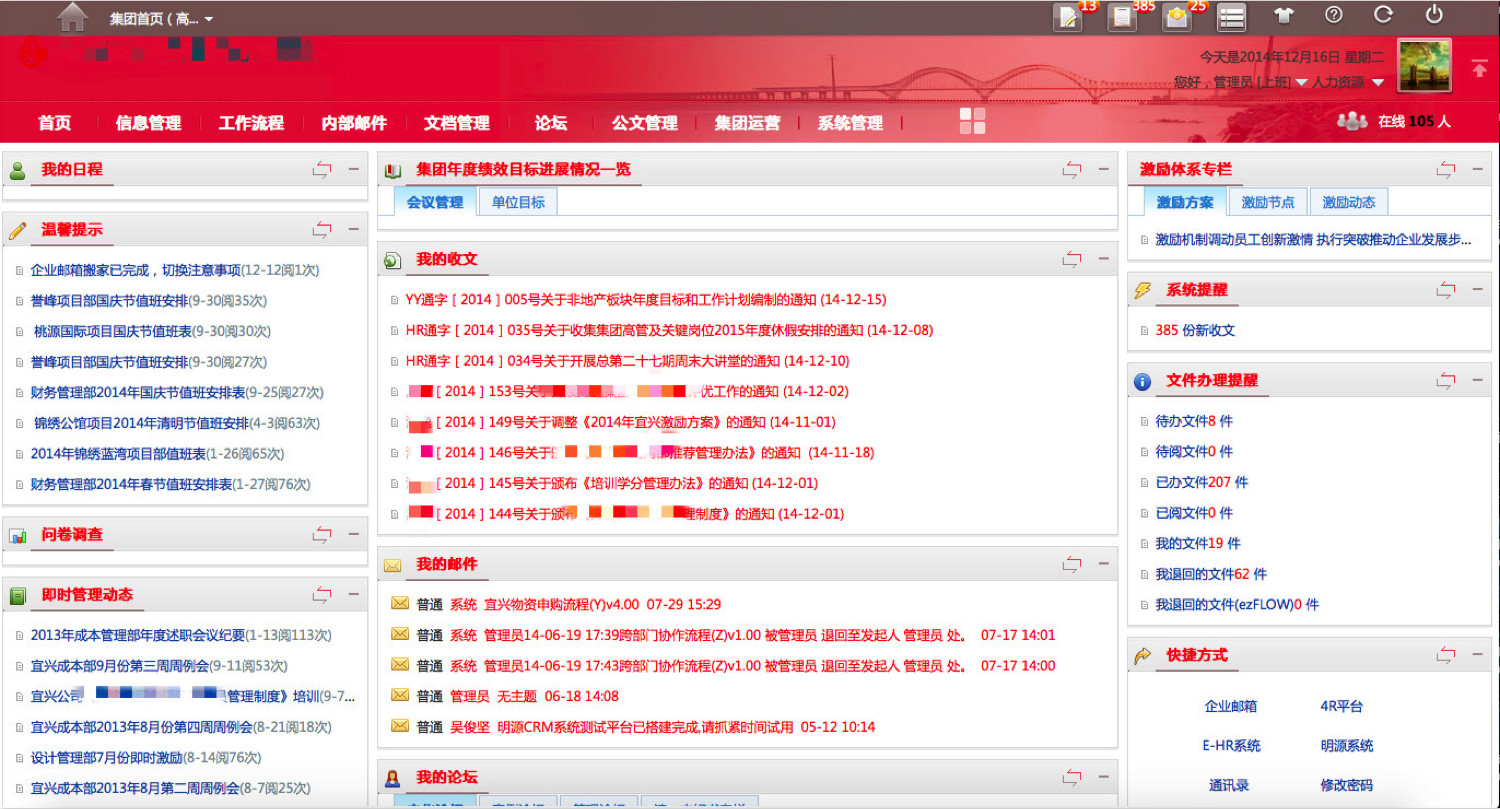Open help via the question mark icon
Viewport: 1500px width, 809px height.
coord(1333,15)
